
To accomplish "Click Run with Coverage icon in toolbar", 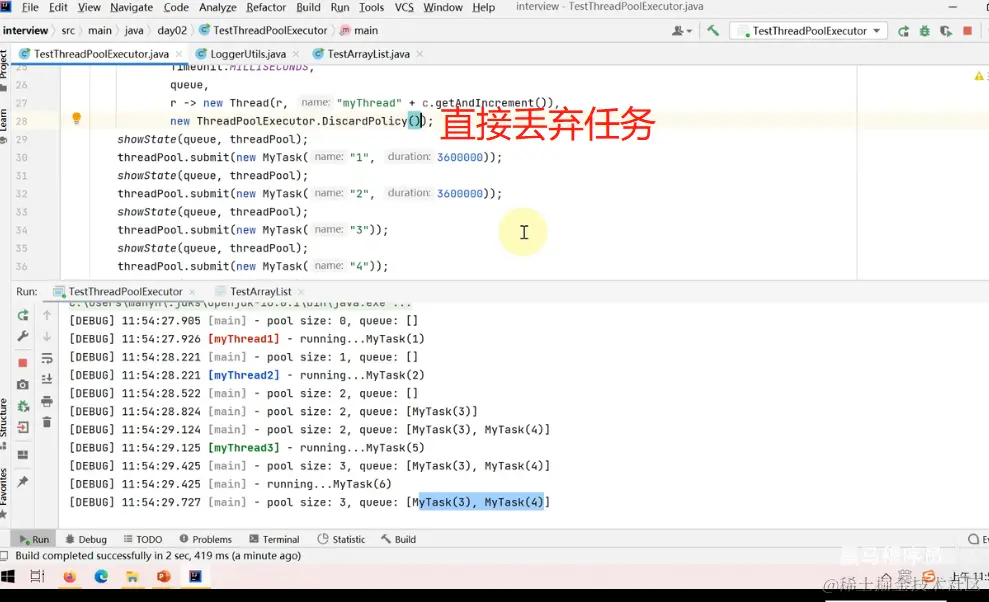I will point(945,30).
